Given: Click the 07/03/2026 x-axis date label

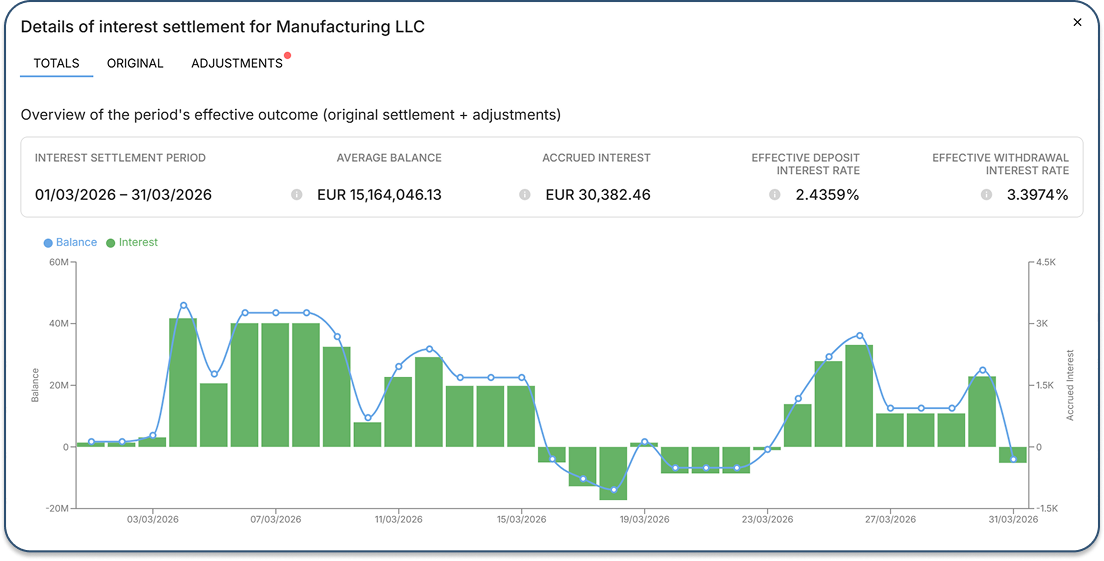Looking at the screenshot, I should point(275,519).
